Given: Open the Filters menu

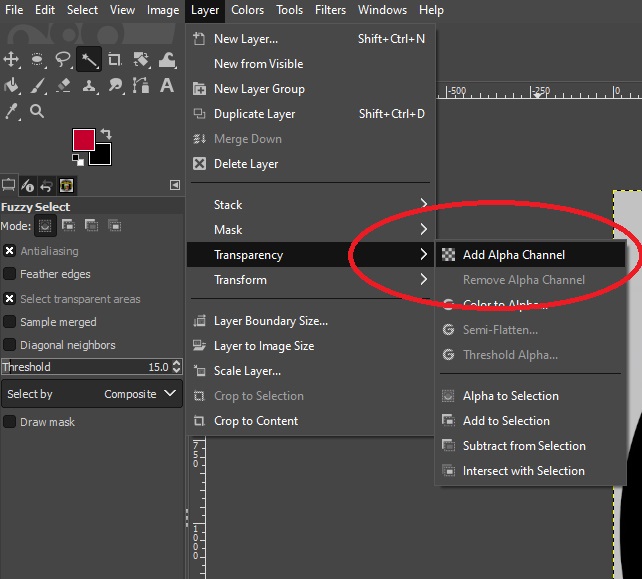Looking at the screenshot, I should coord(330,10).
